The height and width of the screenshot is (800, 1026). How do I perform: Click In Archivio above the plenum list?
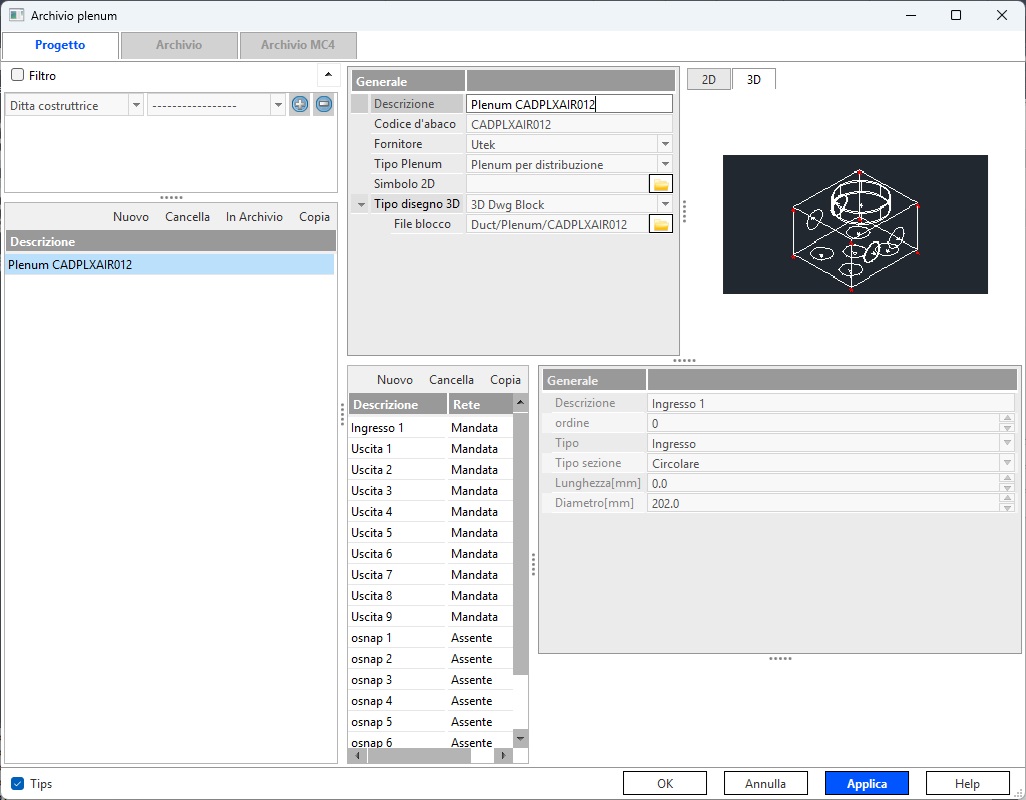coord(254,217)
